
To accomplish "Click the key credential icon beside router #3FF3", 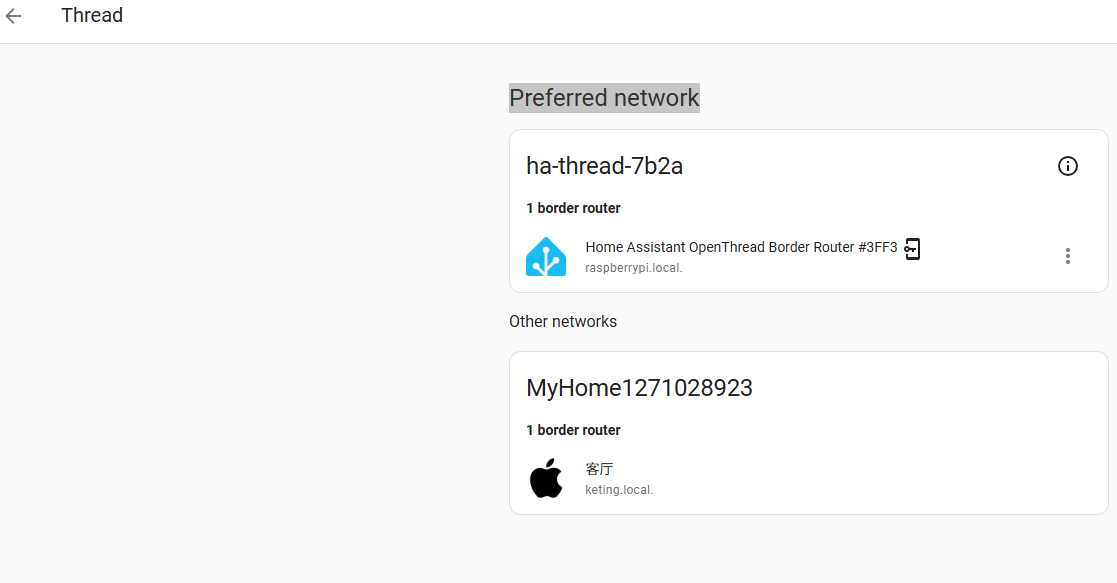I will pos(912,249).
